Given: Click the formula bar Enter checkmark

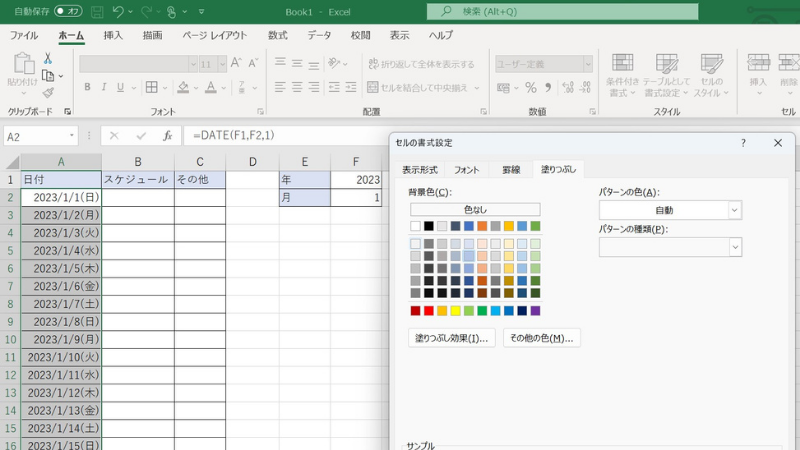Looking at the screenshot, I should click(x=141, y=136).
